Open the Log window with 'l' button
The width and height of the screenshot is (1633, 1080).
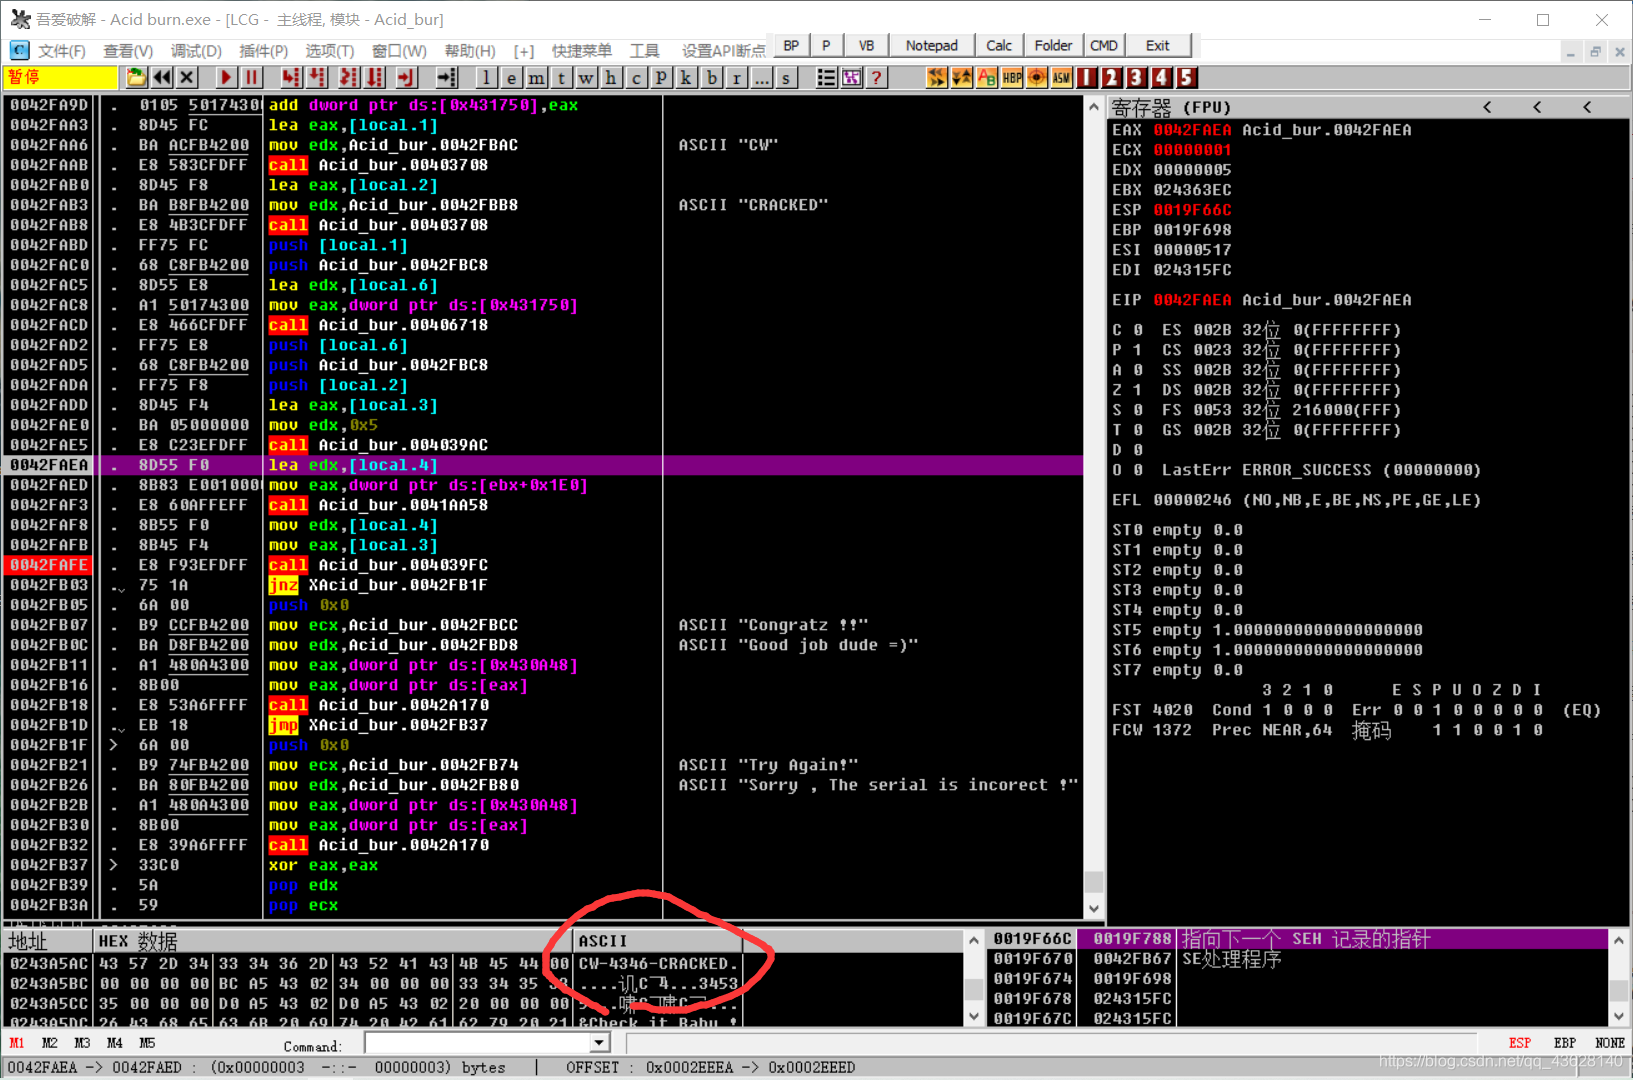486,77
